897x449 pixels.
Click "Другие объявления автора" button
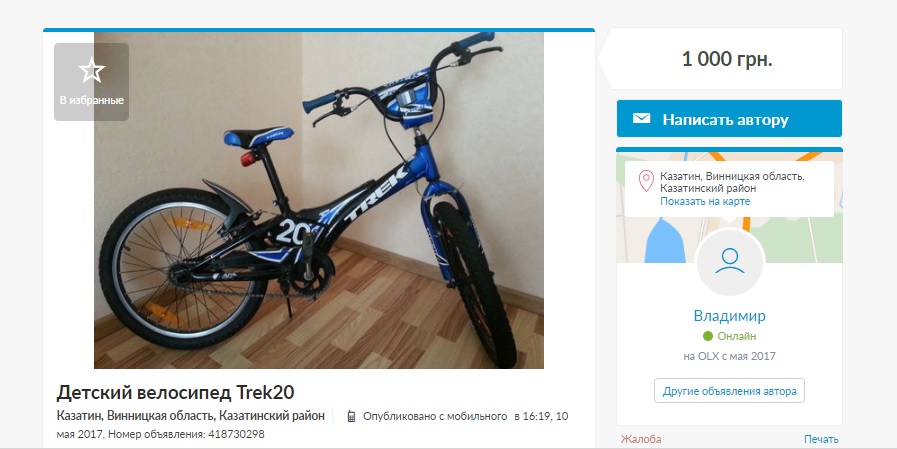click(x=729, y=391)
